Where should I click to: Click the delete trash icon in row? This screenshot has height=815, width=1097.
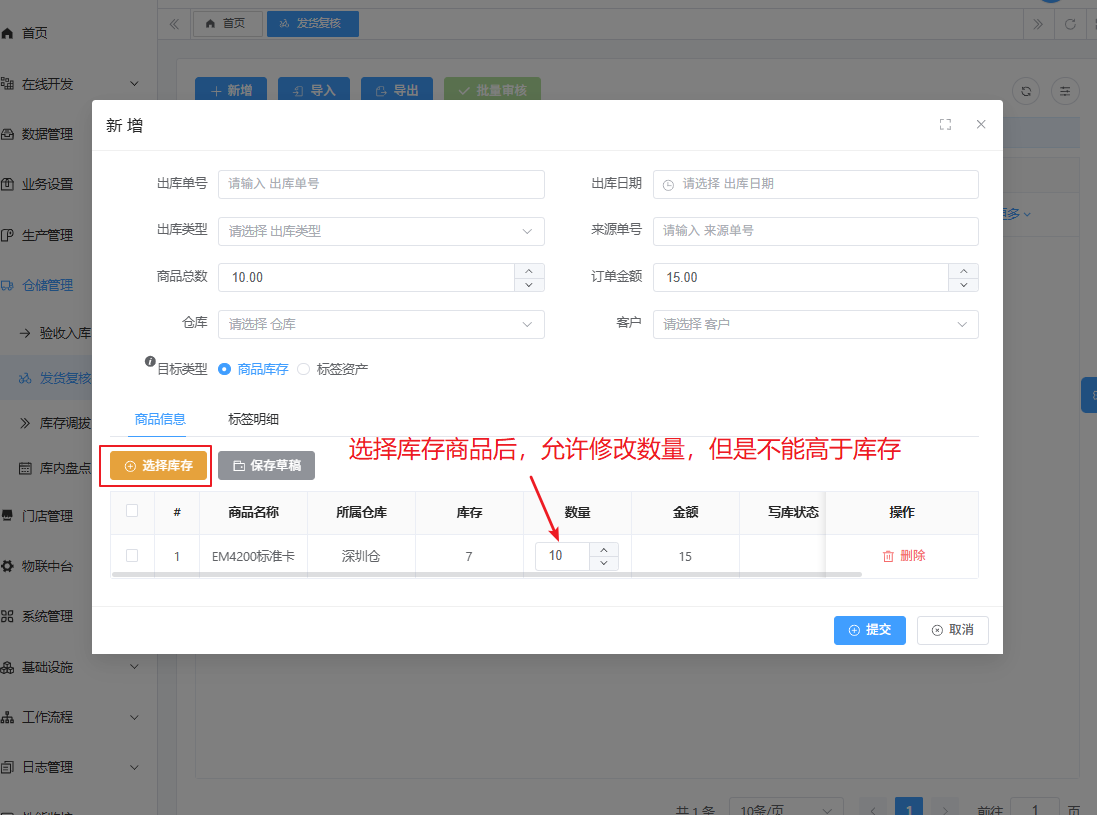pos(888,556)
